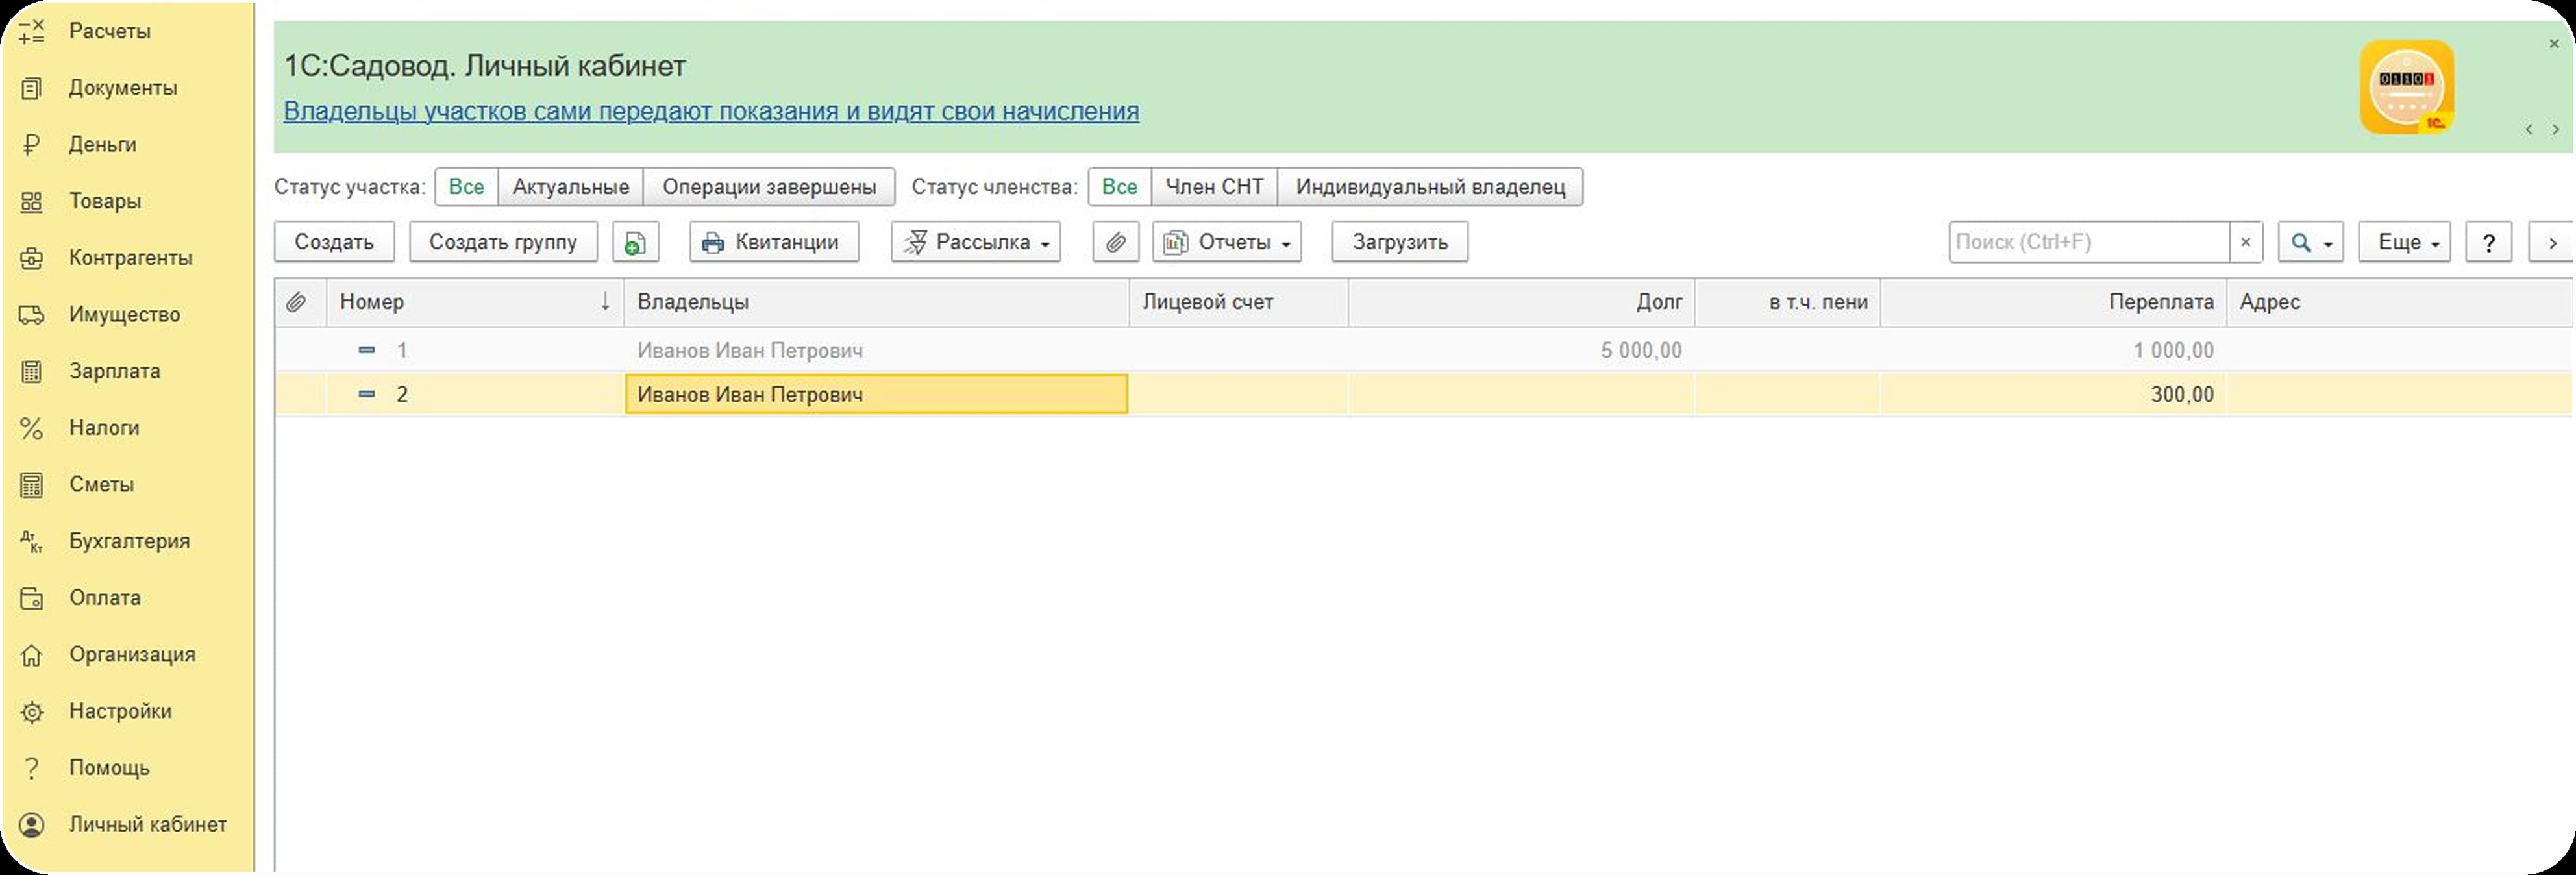
Task: Go to the Документы section
Action: tap(123, 88)
